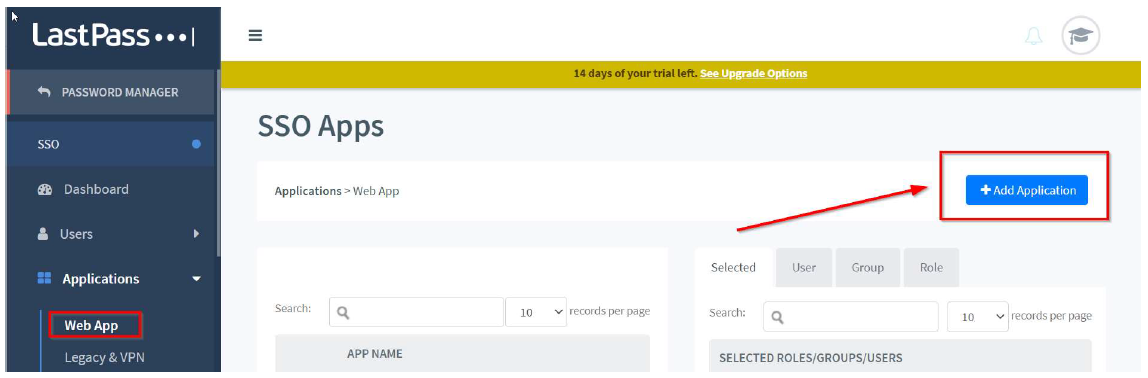This screenshot has width=1148, height=378.
Task: Open records per page dropdown in app list
Action: [536, 312]
